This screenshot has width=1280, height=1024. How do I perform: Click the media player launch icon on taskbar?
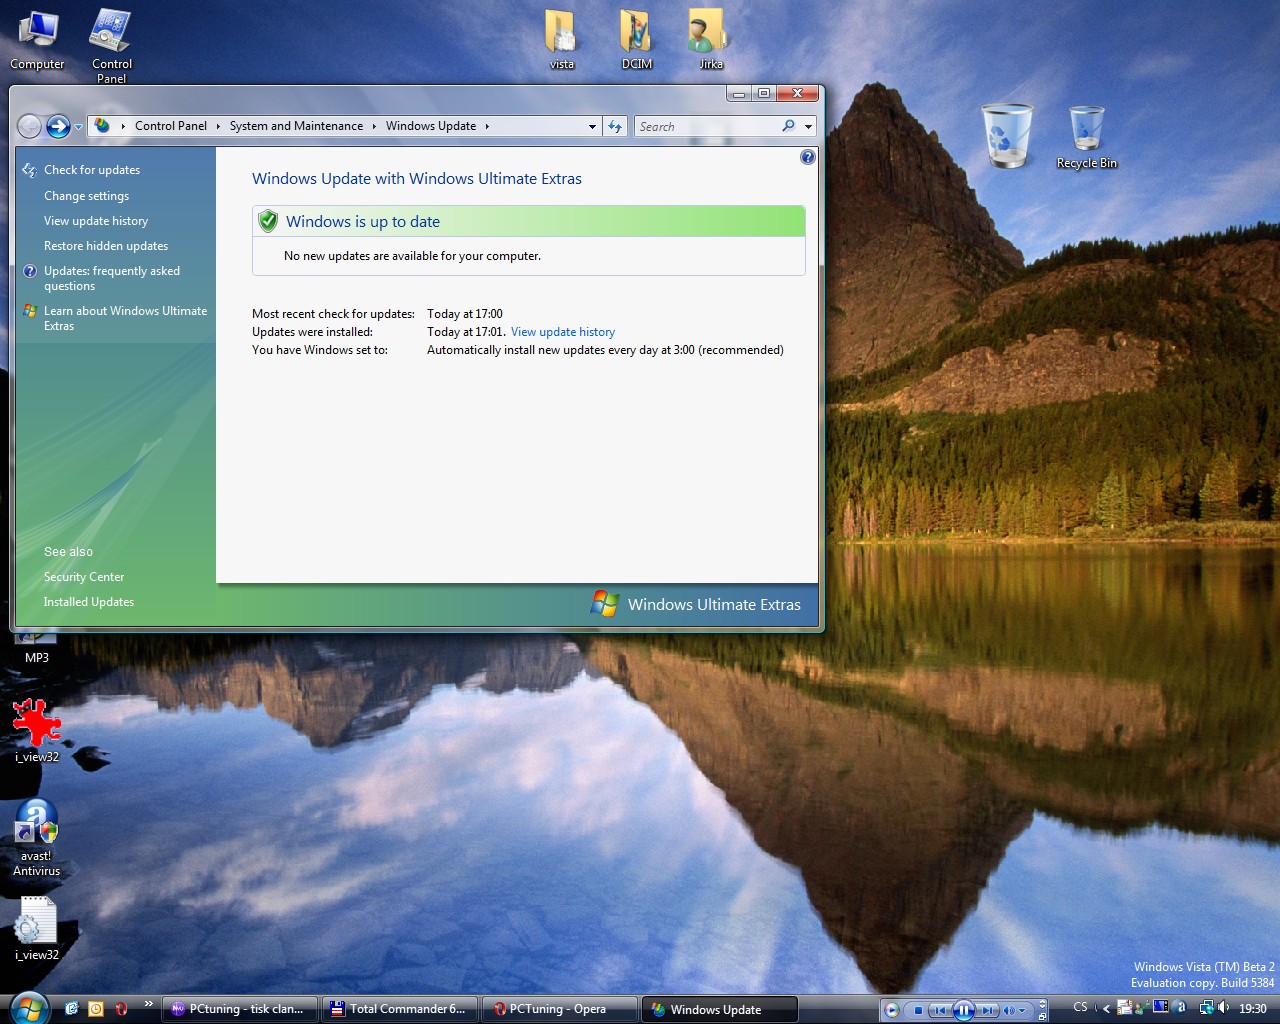pos(892,1010)
